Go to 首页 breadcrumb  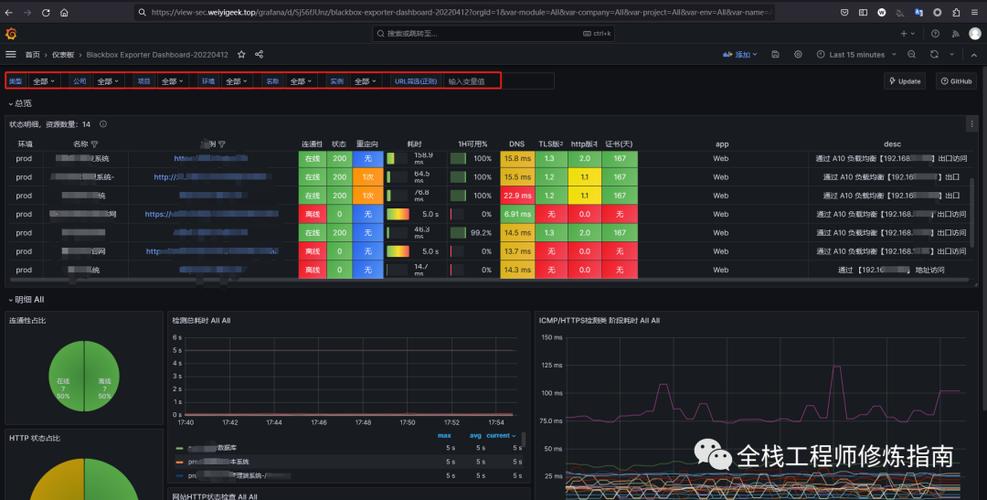coord(32,55)
